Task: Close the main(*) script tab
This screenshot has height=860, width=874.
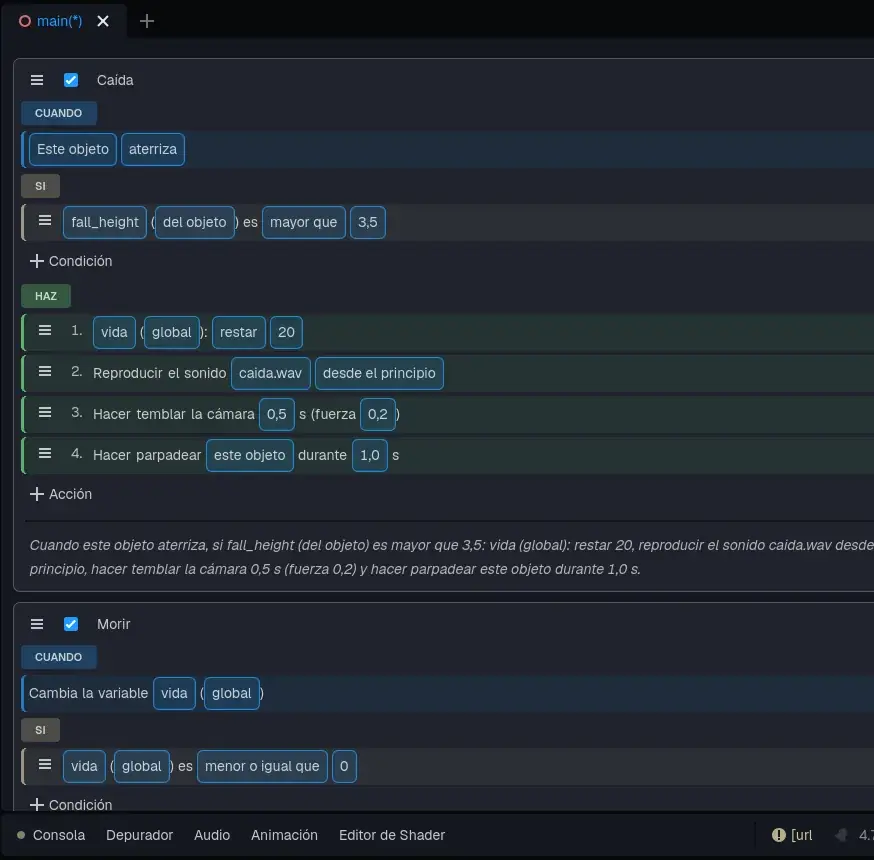Action: point(103,21)
